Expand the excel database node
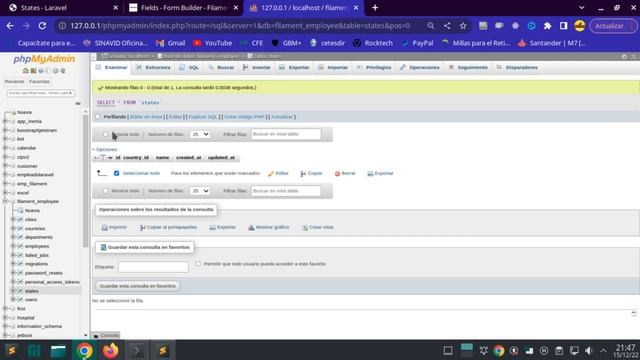 pos(5,192)
